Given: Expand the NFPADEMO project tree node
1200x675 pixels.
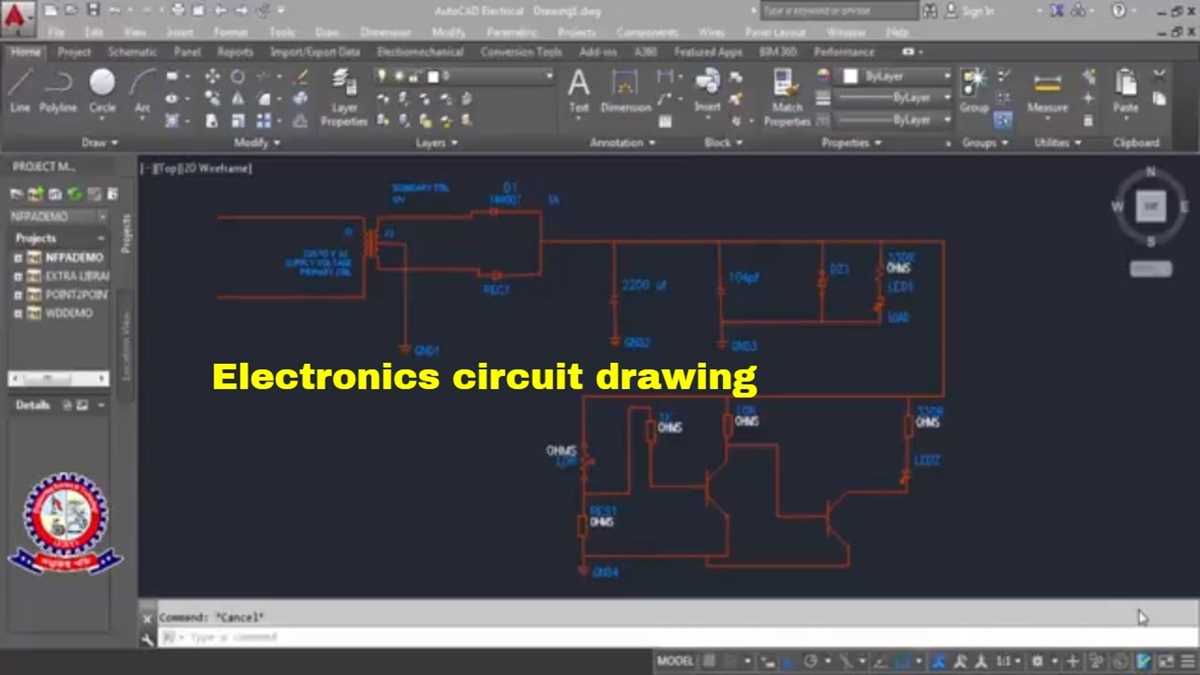Looking at the screenshot, I should pos(18,257).
